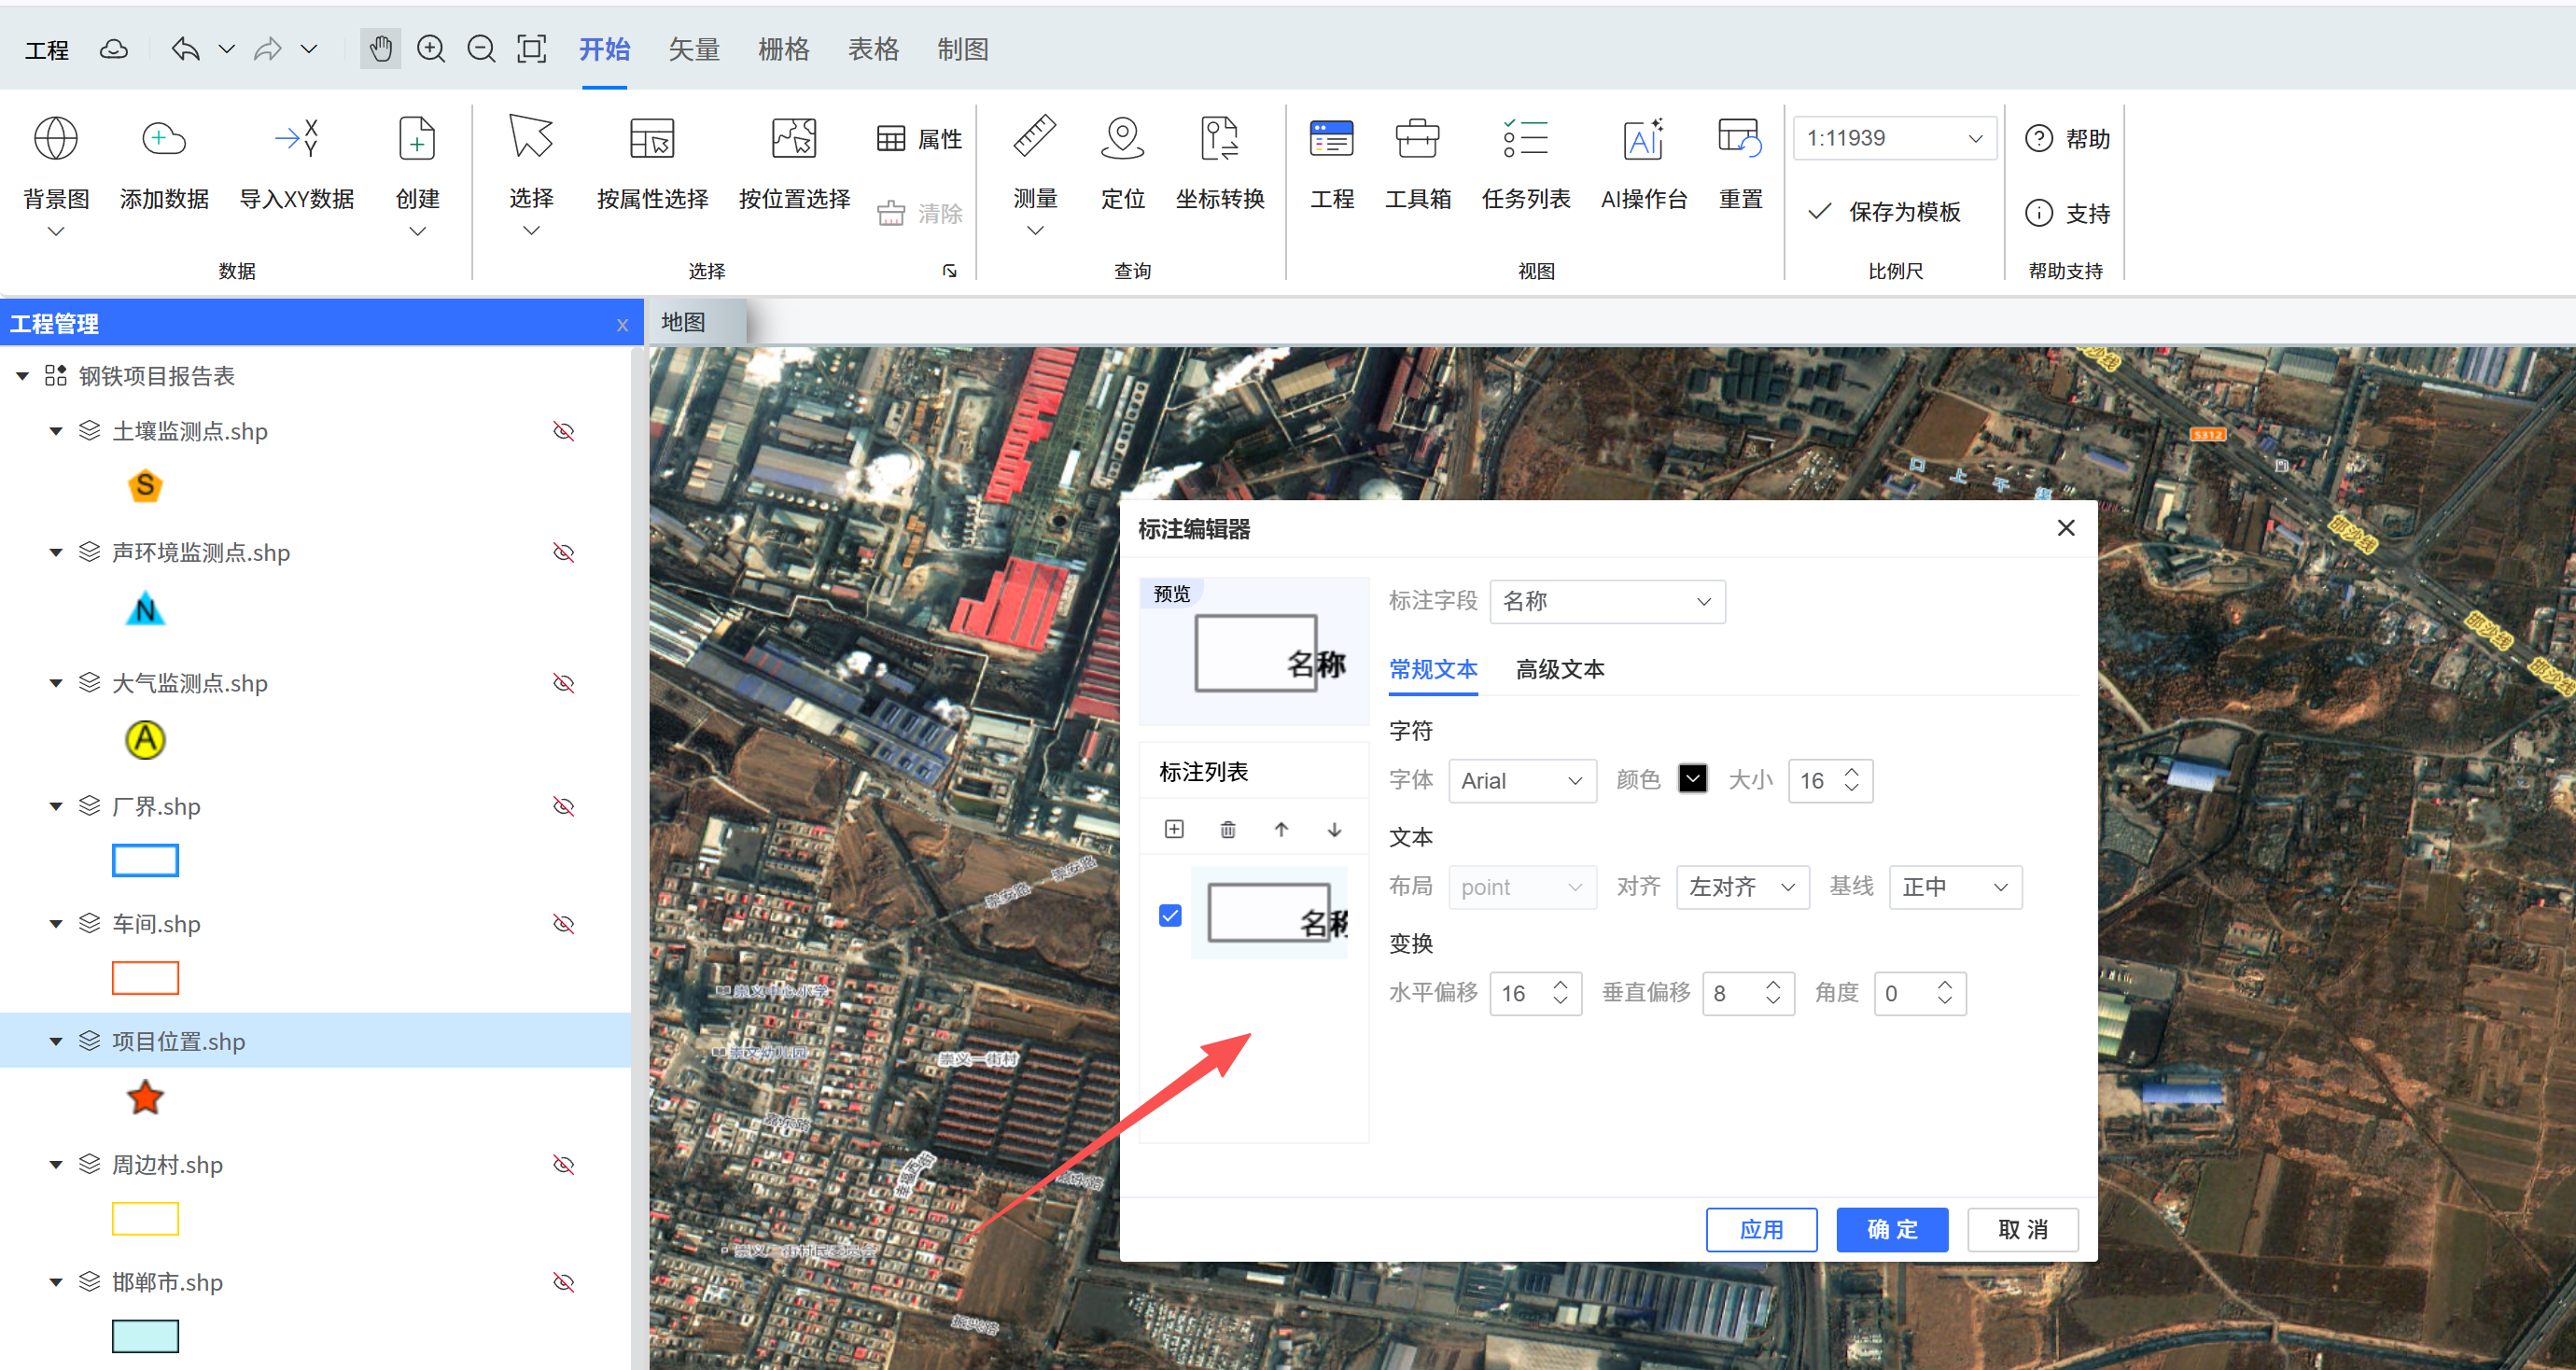
Task: Open the 矢量 ribbon tab
Action: point(694,49)
